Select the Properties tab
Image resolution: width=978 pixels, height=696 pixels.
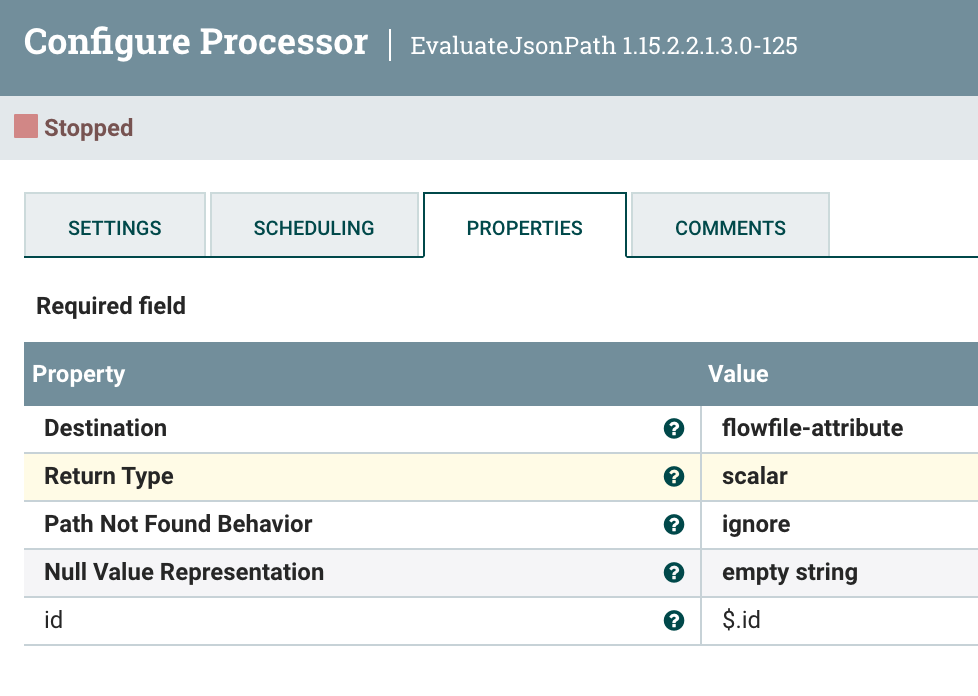point(525,225)
